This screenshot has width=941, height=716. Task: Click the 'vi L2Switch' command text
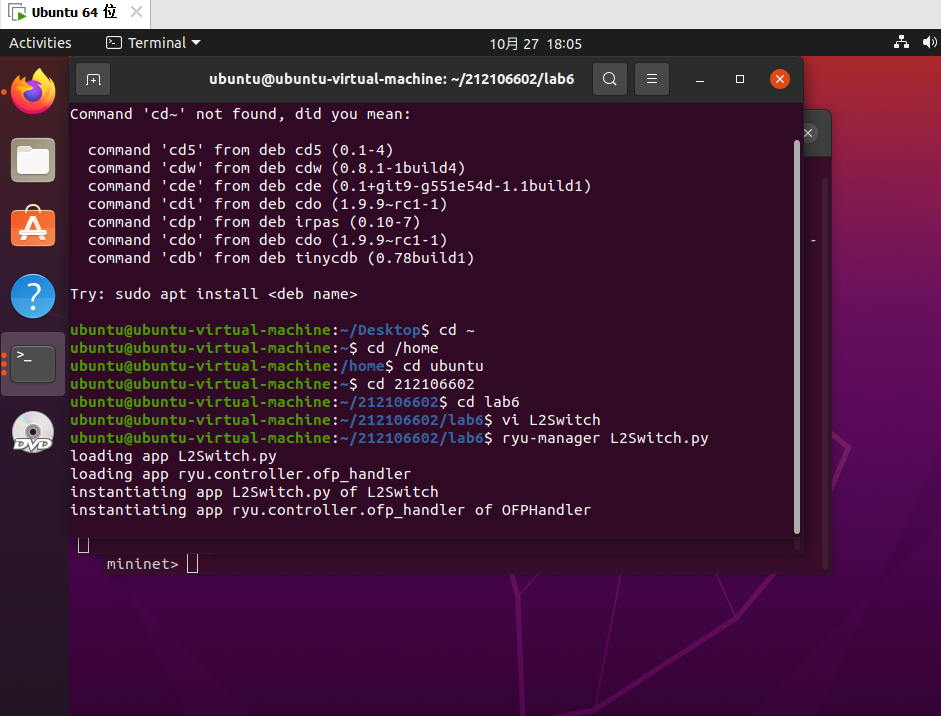(x=551, y=420)
